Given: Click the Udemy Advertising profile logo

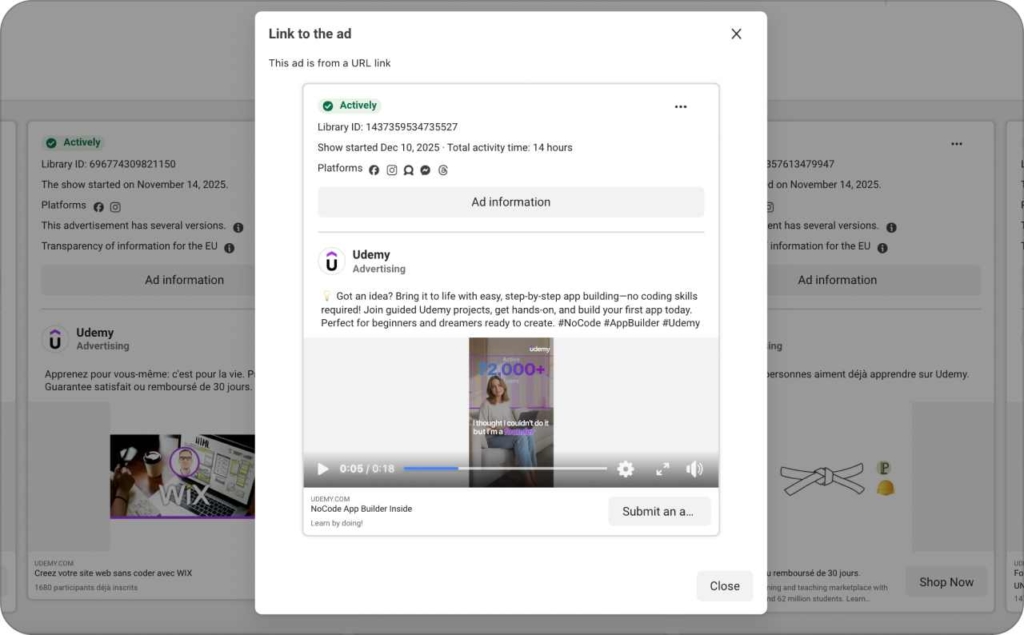Looking at the screenshot, I should pyautogui.click(x=332, y=261).
